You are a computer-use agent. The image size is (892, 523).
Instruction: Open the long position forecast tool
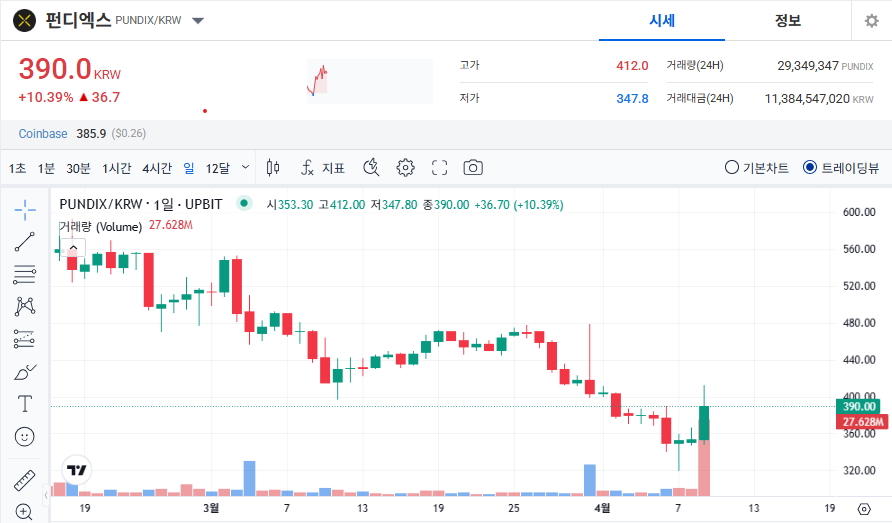pos(24,339)
